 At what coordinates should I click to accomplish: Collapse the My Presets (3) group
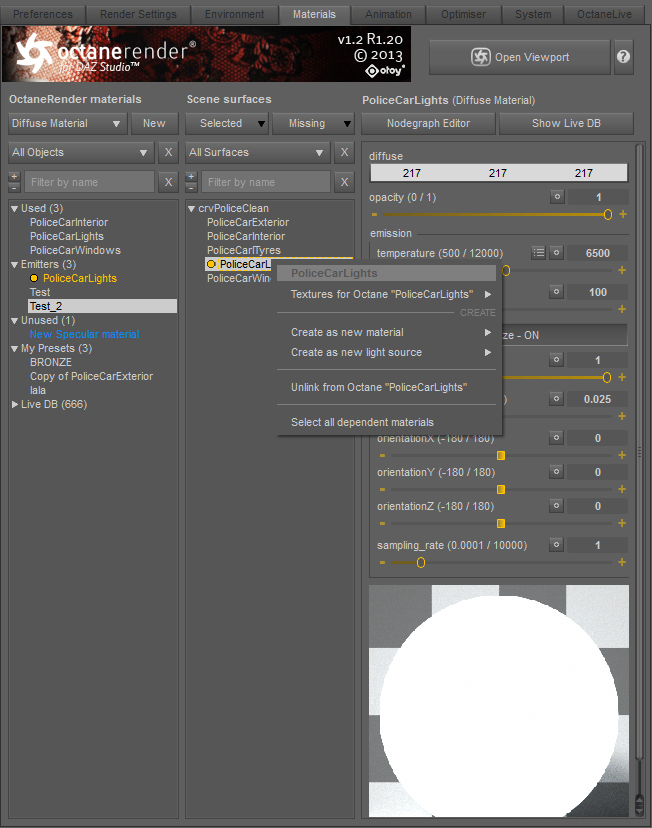pyautogui.click(x=14, y=349)
